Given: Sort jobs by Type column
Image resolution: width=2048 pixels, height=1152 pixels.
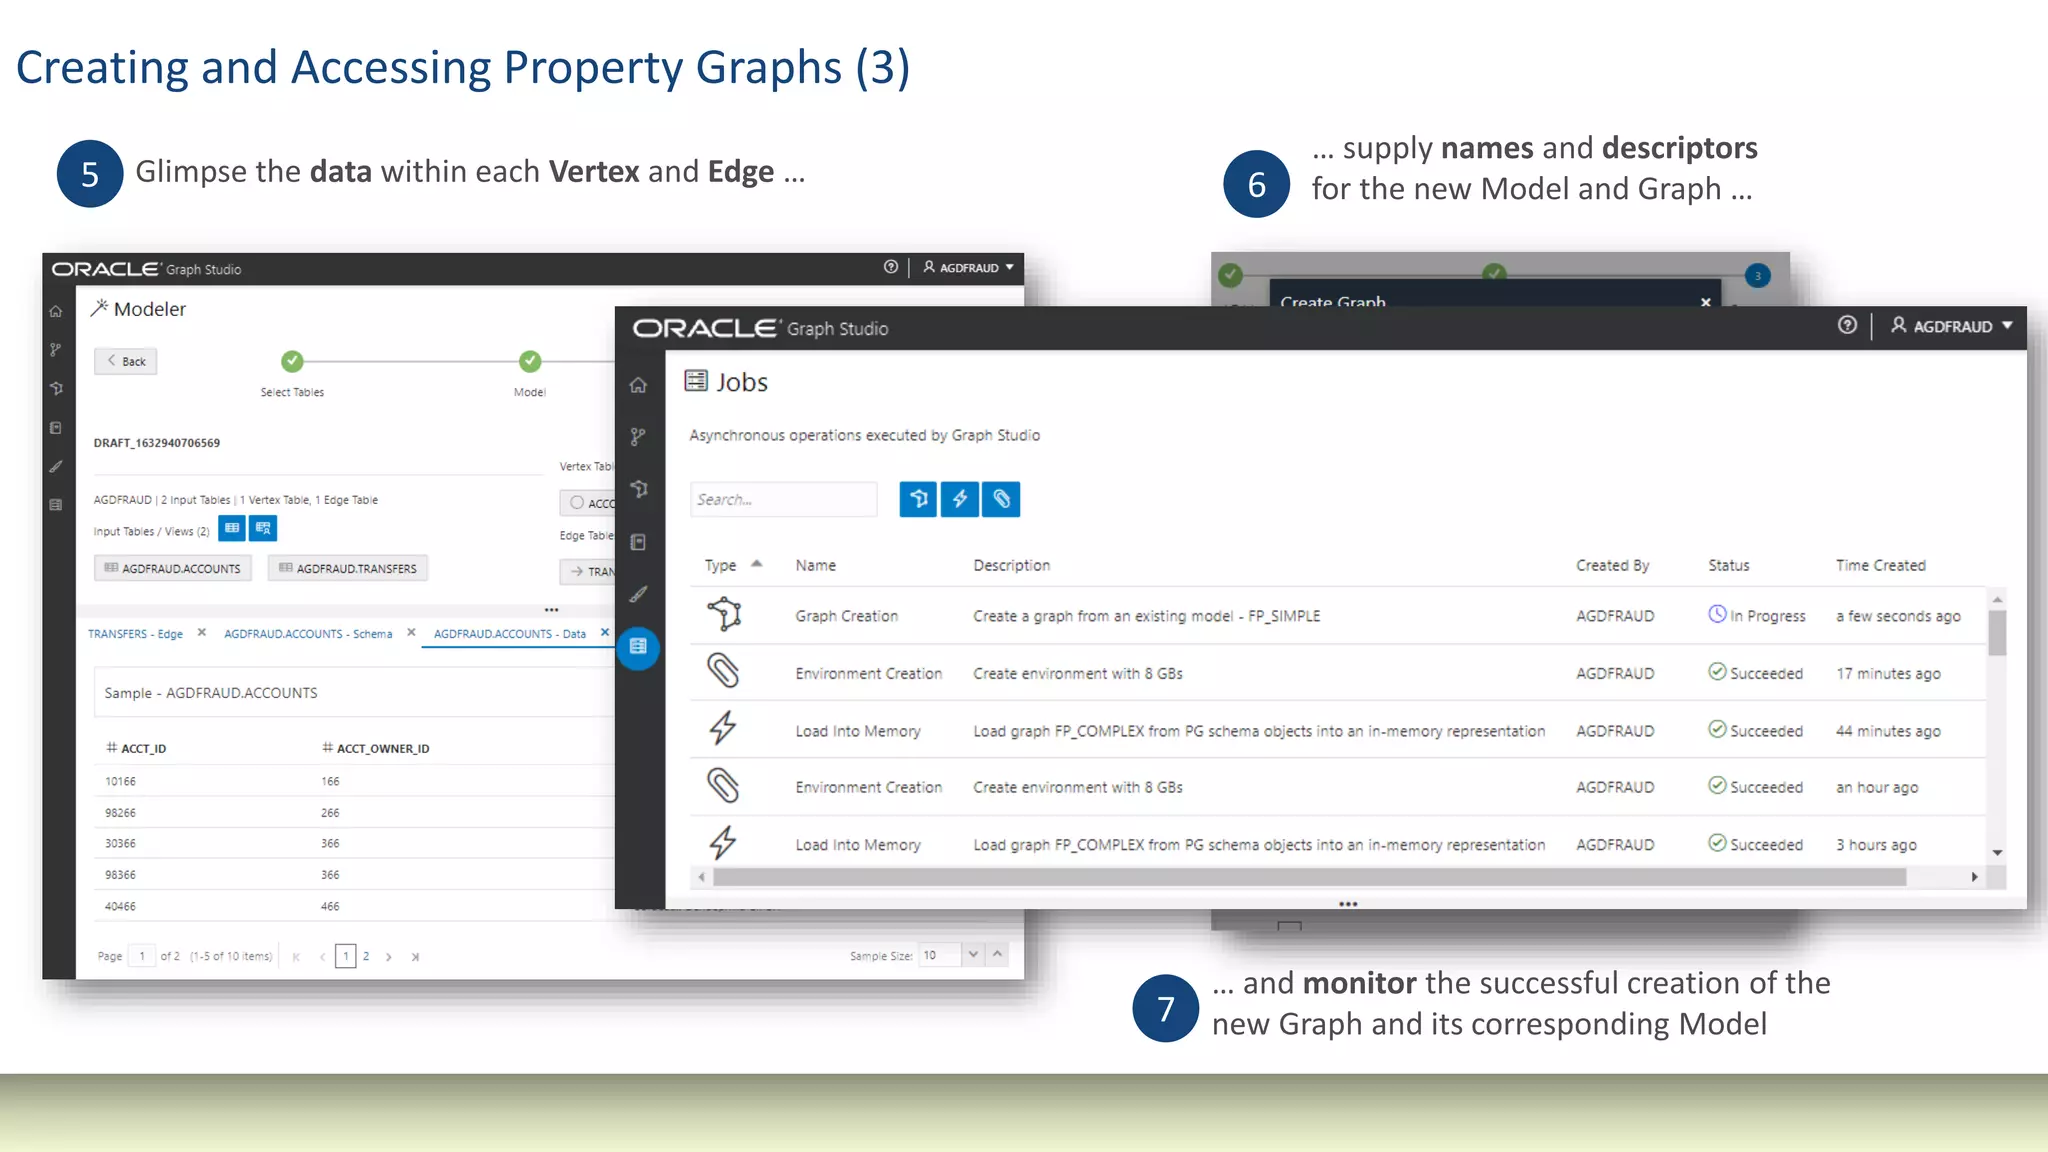Looking at the screenshot, I should [x=733, y=565].
